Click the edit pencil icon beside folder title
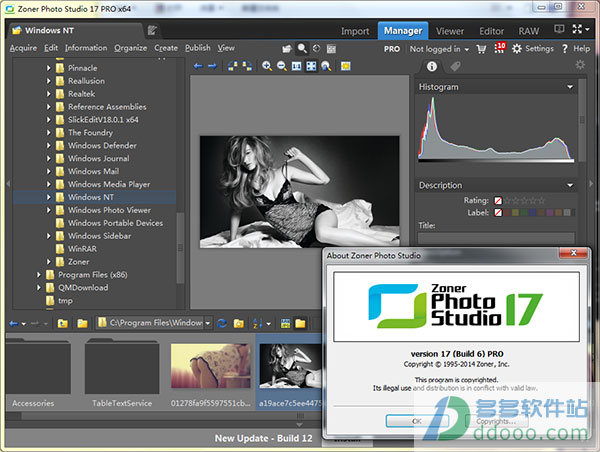The width and height of the screenshot is (600, 452). coord(152,30)
